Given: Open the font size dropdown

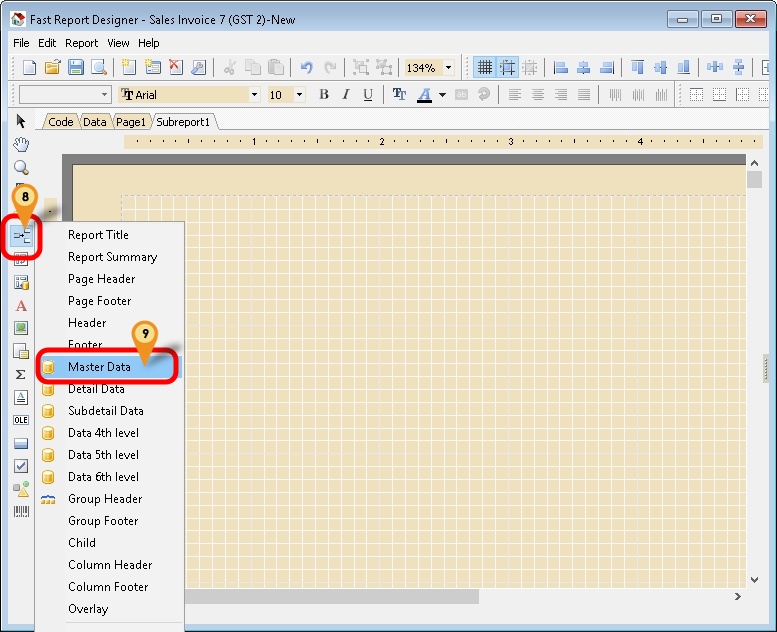Looking at the screenshot, I should pyautogui.click(x=299, y=95).
